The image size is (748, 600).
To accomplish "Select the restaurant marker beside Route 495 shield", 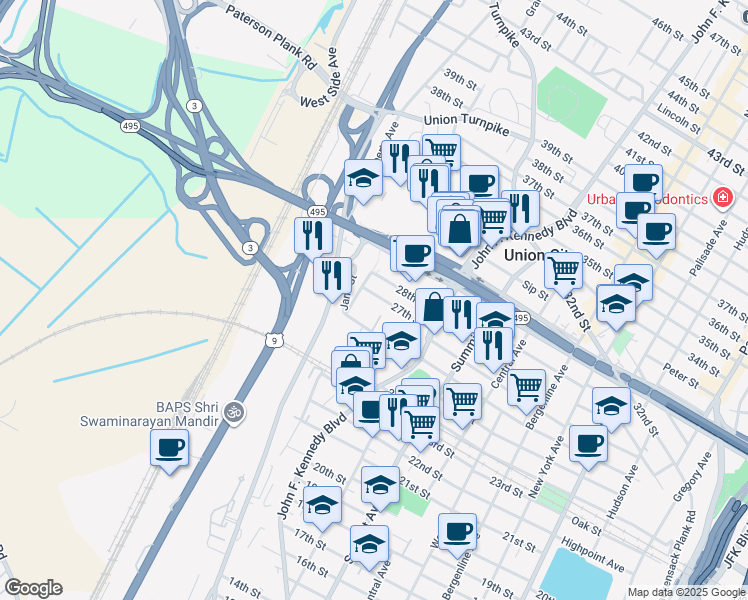I will tap(313, 239).
